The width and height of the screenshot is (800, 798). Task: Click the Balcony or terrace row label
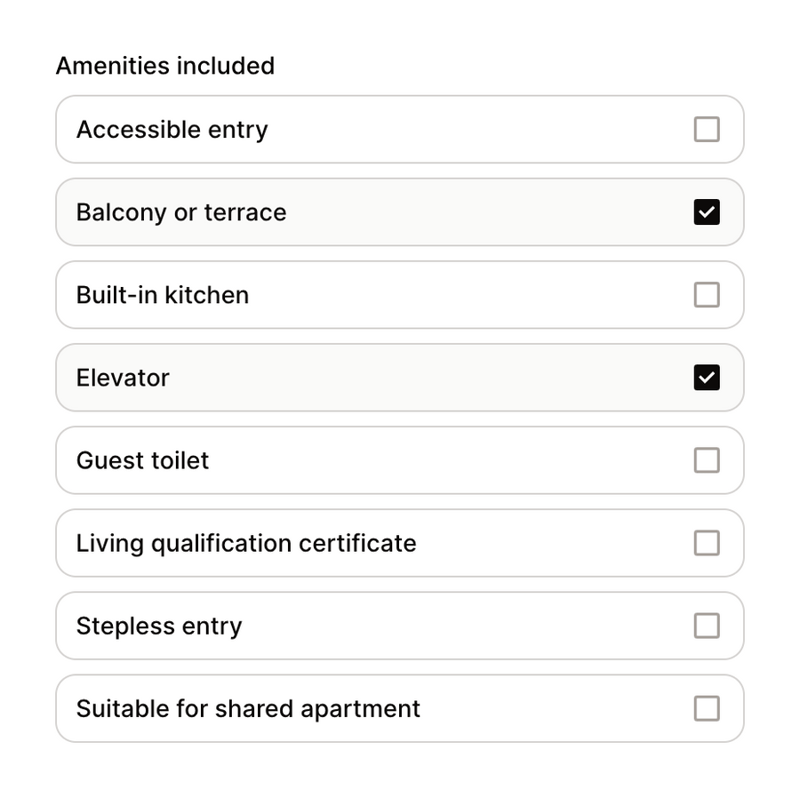(180, 212)
